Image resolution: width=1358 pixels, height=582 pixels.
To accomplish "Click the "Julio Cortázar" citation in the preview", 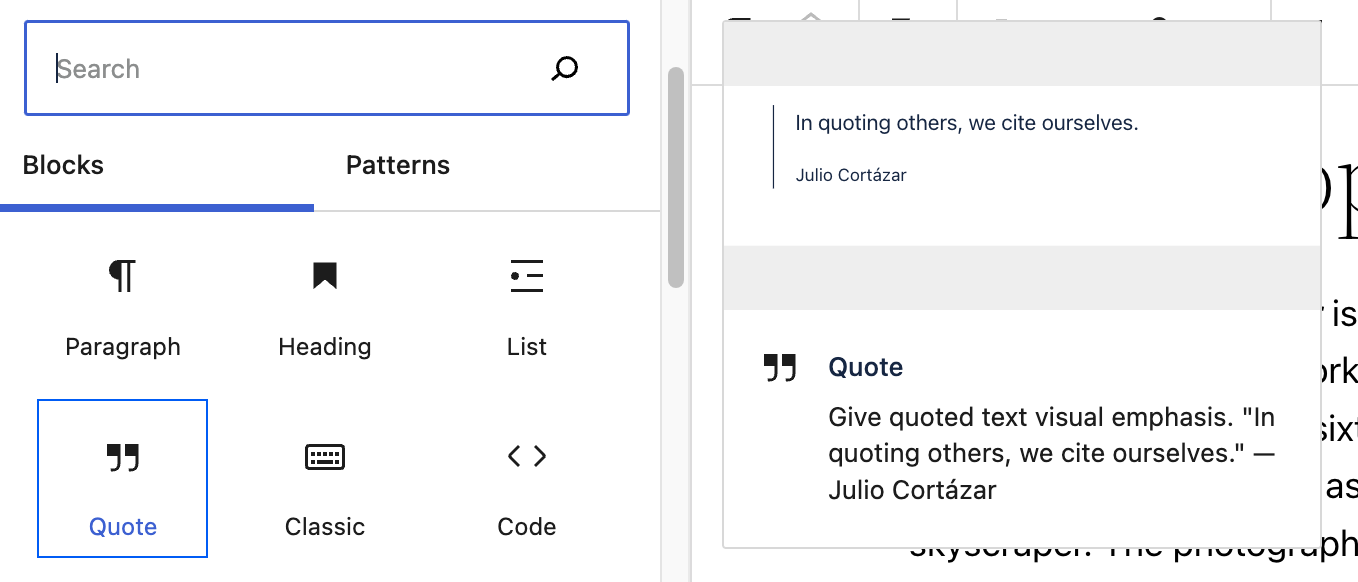I will point(851,175).
